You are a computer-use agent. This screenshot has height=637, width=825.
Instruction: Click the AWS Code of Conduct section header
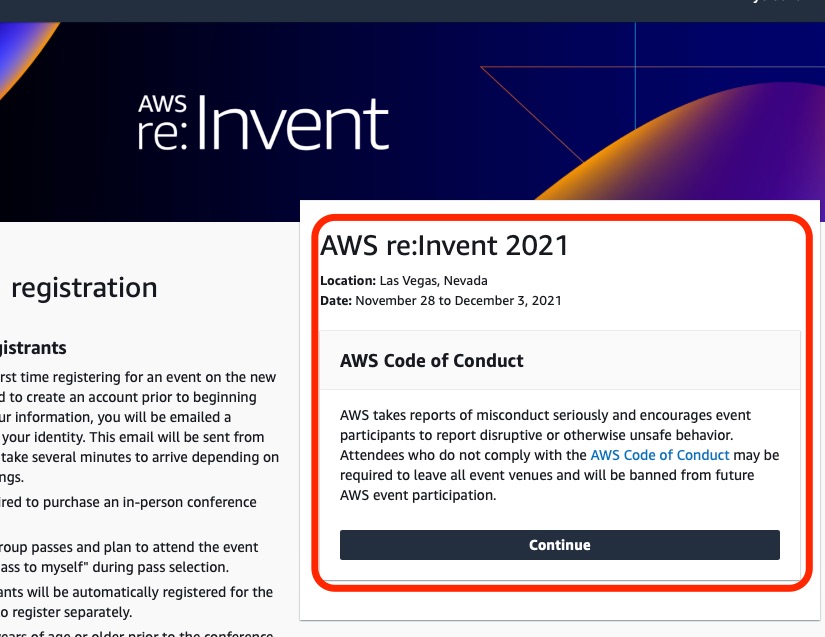pos(430,361)
